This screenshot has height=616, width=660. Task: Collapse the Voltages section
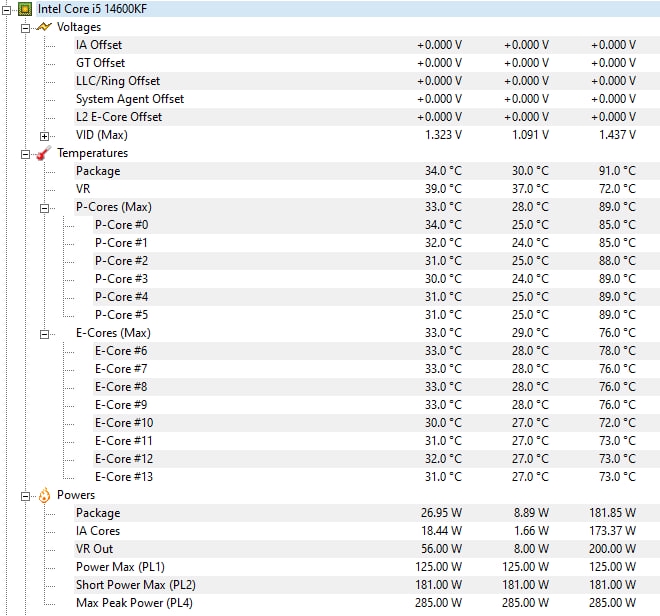25,28
